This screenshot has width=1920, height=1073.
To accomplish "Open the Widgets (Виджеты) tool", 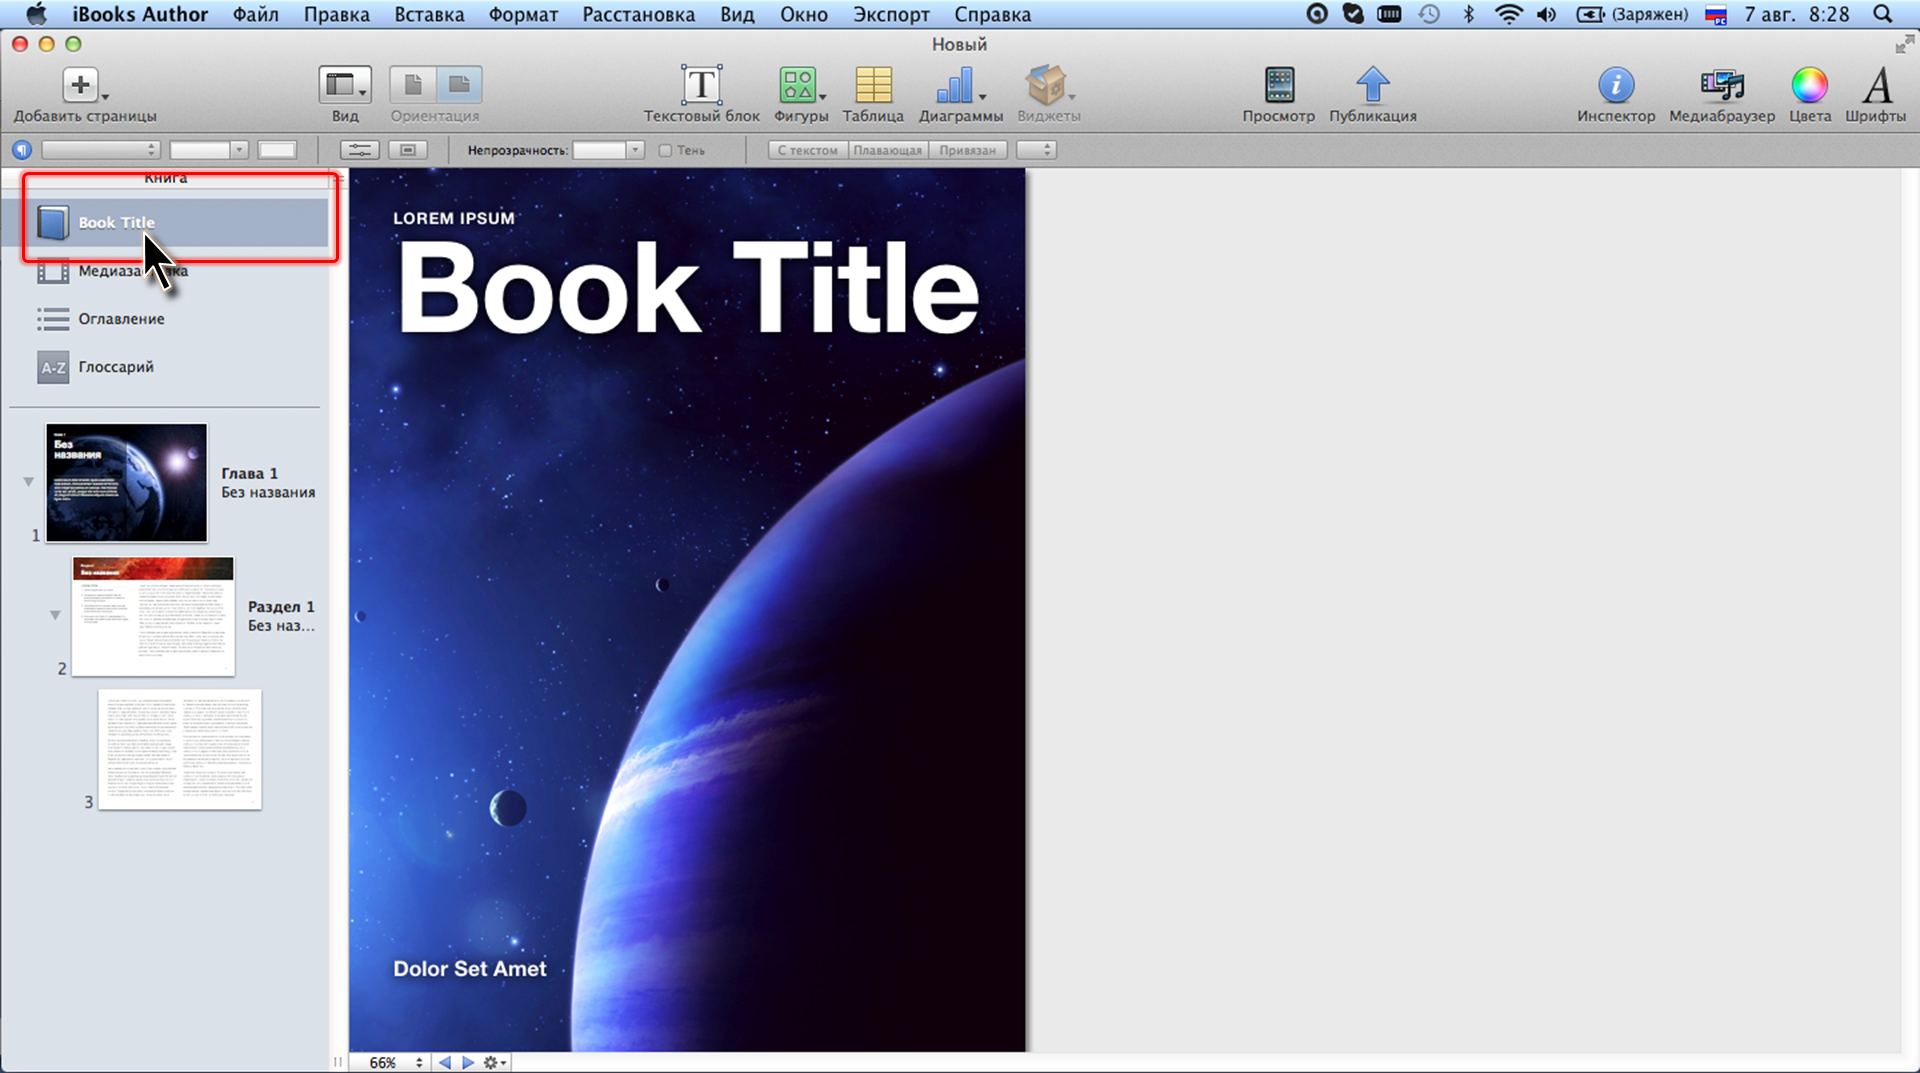I will 1046,85.
